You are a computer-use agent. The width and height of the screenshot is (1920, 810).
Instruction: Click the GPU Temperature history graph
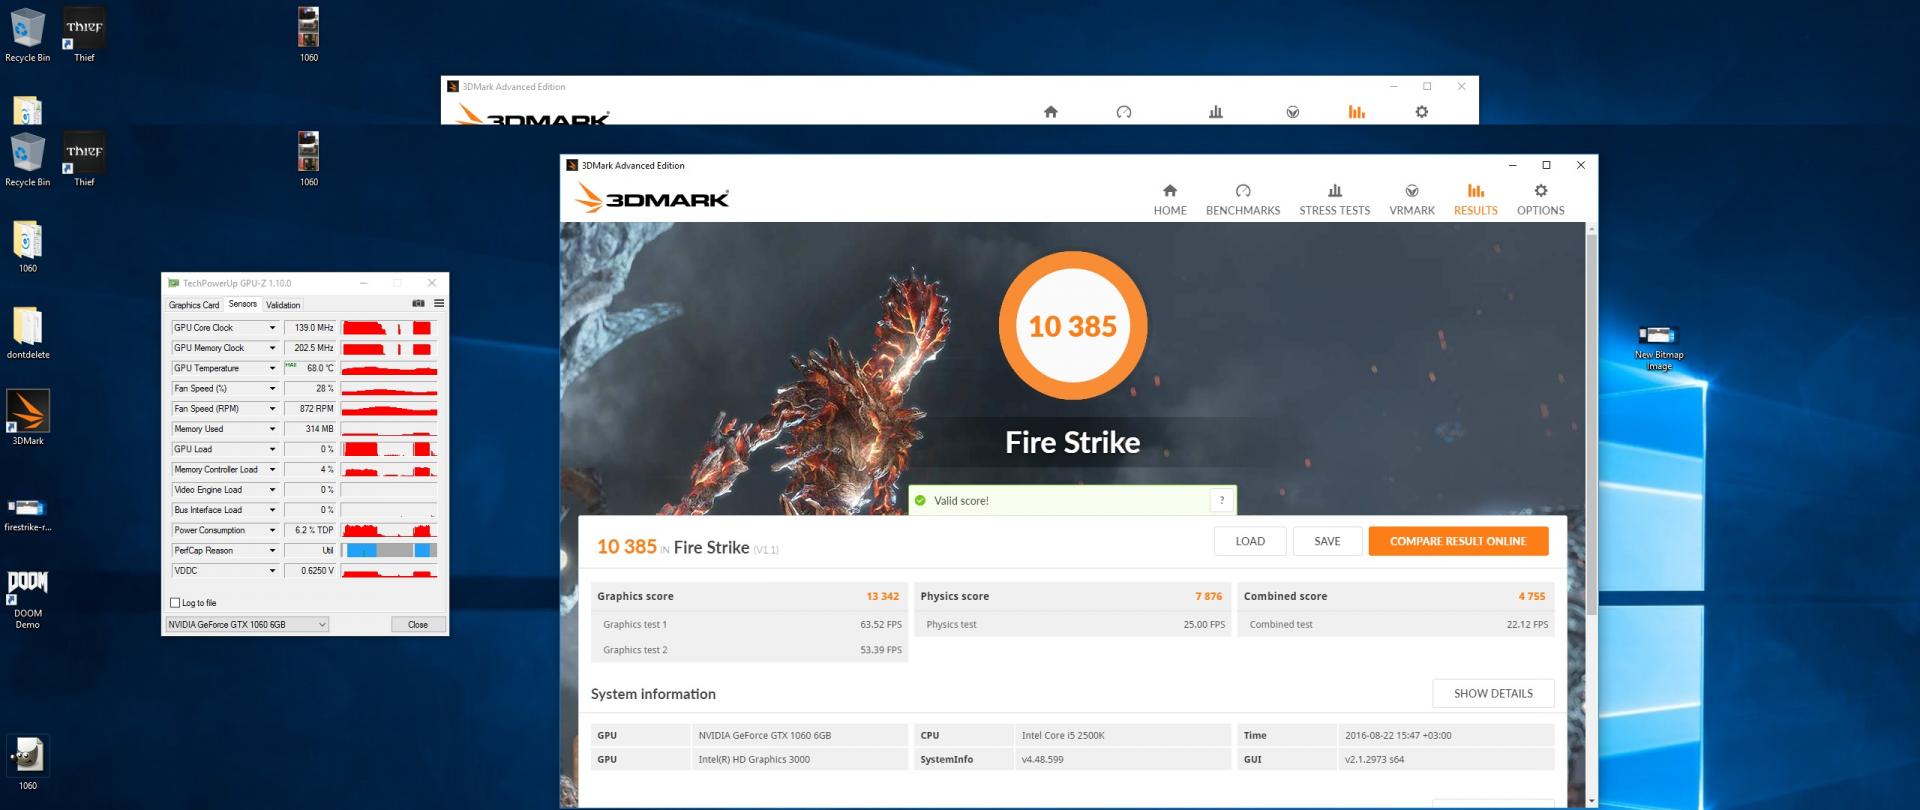pos(389,368)
